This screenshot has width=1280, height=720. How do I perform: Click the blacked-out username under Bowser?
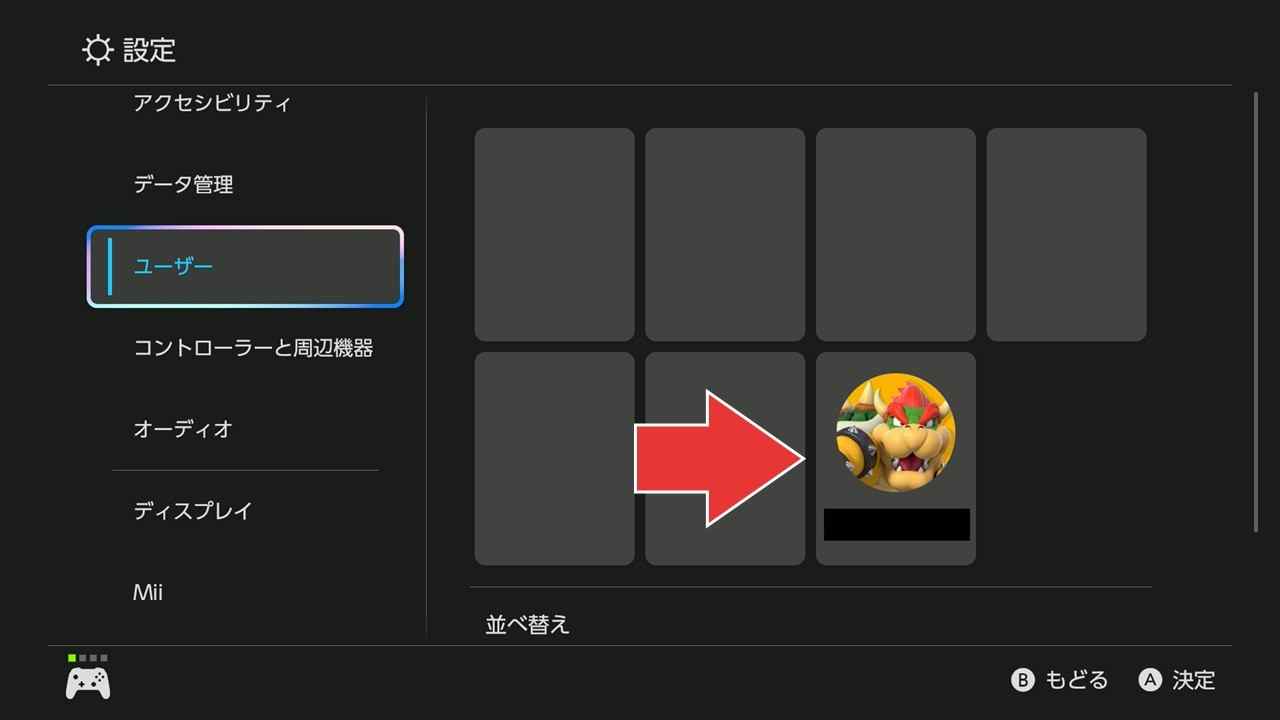(897, 525)
